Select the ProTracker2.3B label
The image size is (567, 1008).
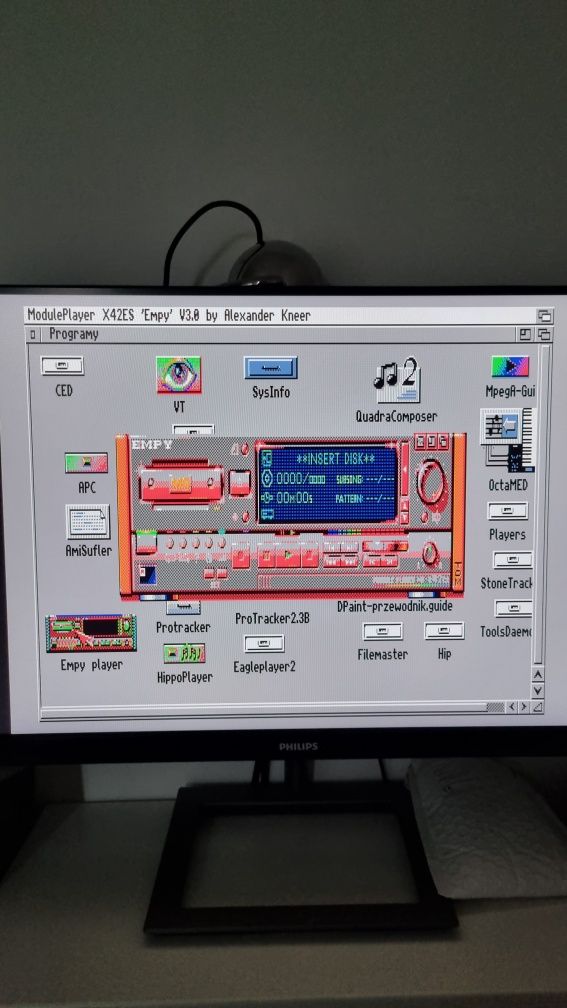(272, 618)
